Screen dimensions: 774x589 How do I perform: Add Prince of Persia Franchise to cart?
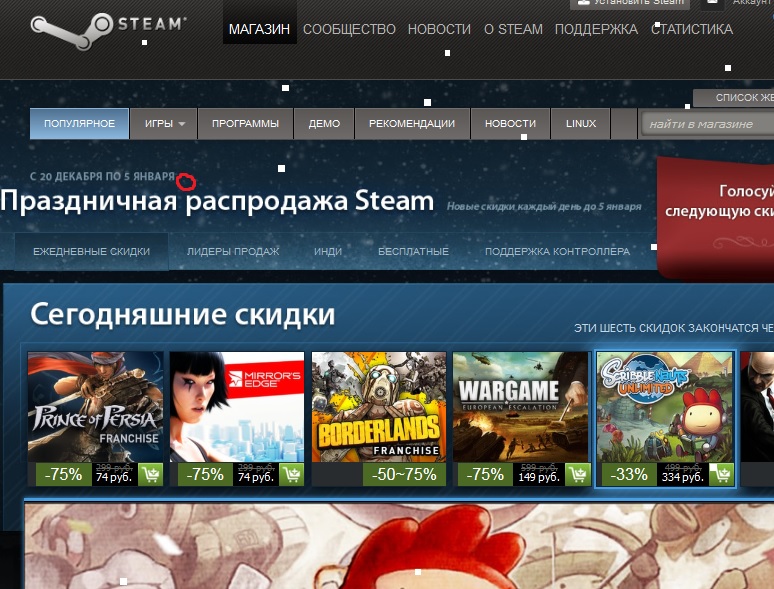151,475
